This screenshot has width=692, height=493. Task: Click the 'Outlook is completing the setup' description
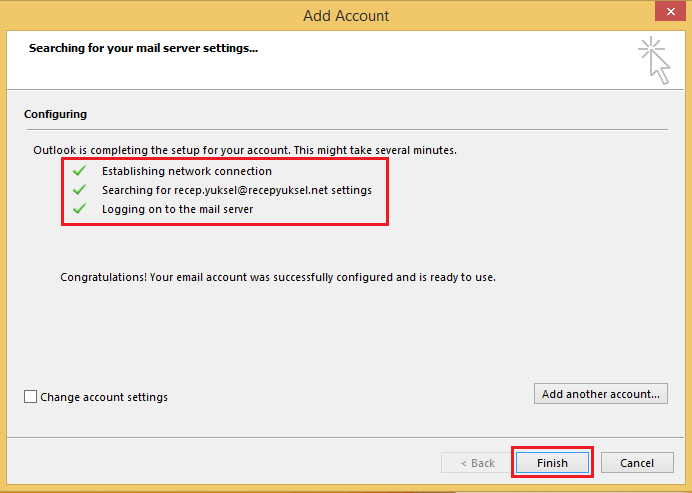point(245,150)
